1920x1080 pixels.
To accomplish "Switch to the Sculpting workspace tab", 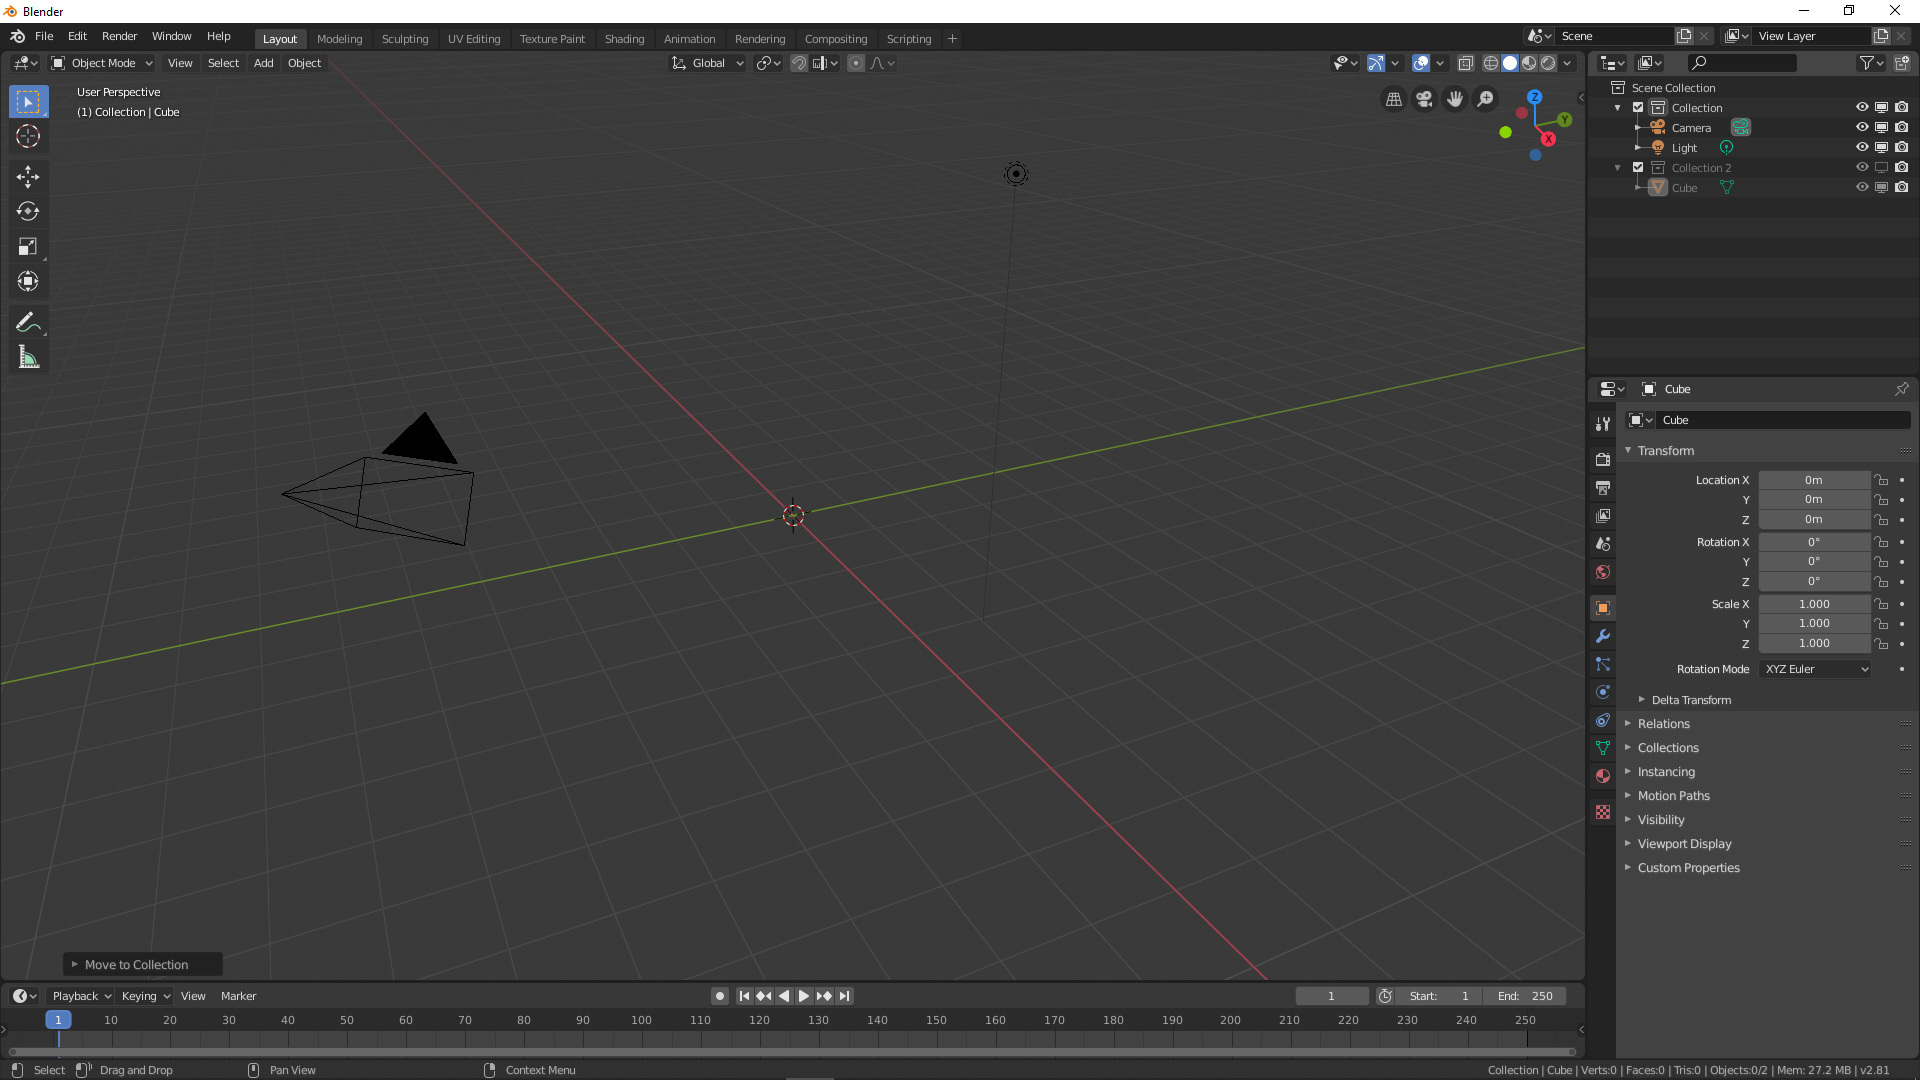I will coord(405,39).
